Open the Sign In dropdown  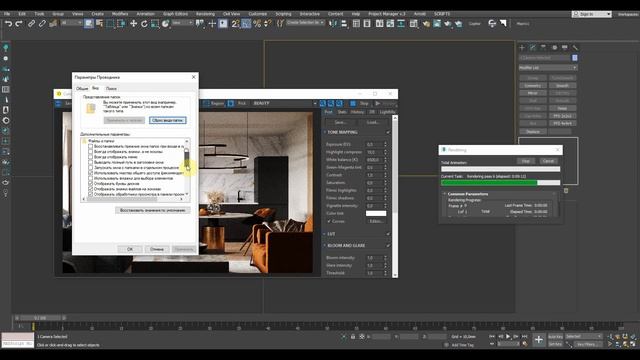[x=592, y=14]
